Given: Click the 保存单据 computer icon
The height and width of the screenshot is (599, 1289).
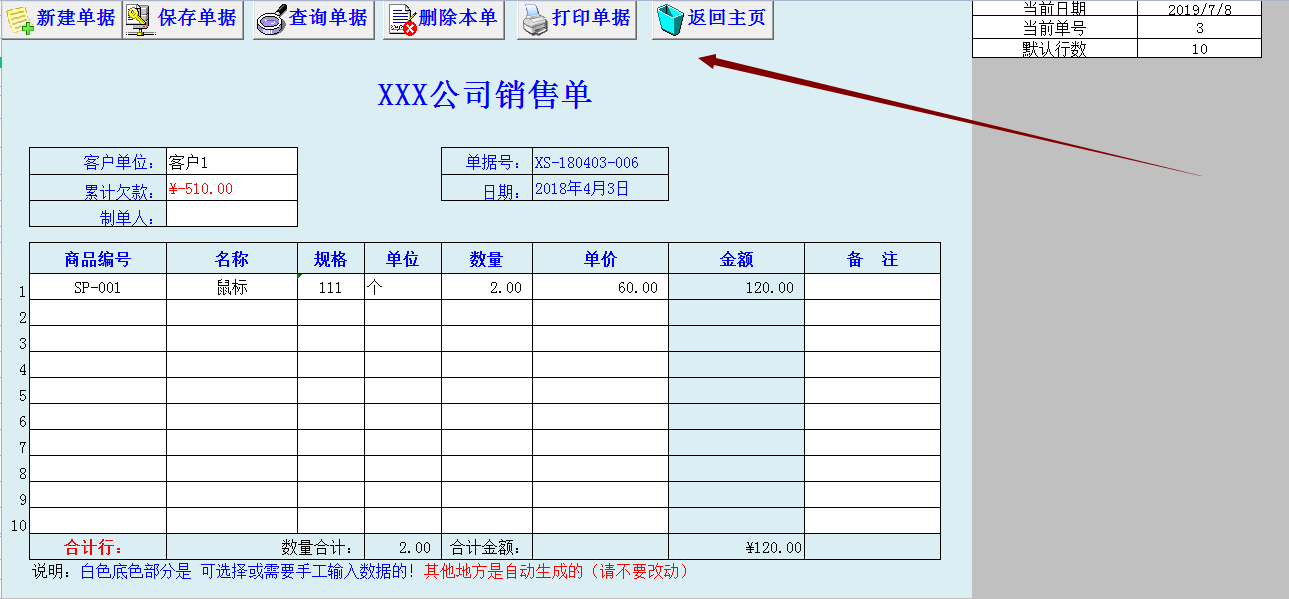Looking at the screenshot, I should pos(141,18).
